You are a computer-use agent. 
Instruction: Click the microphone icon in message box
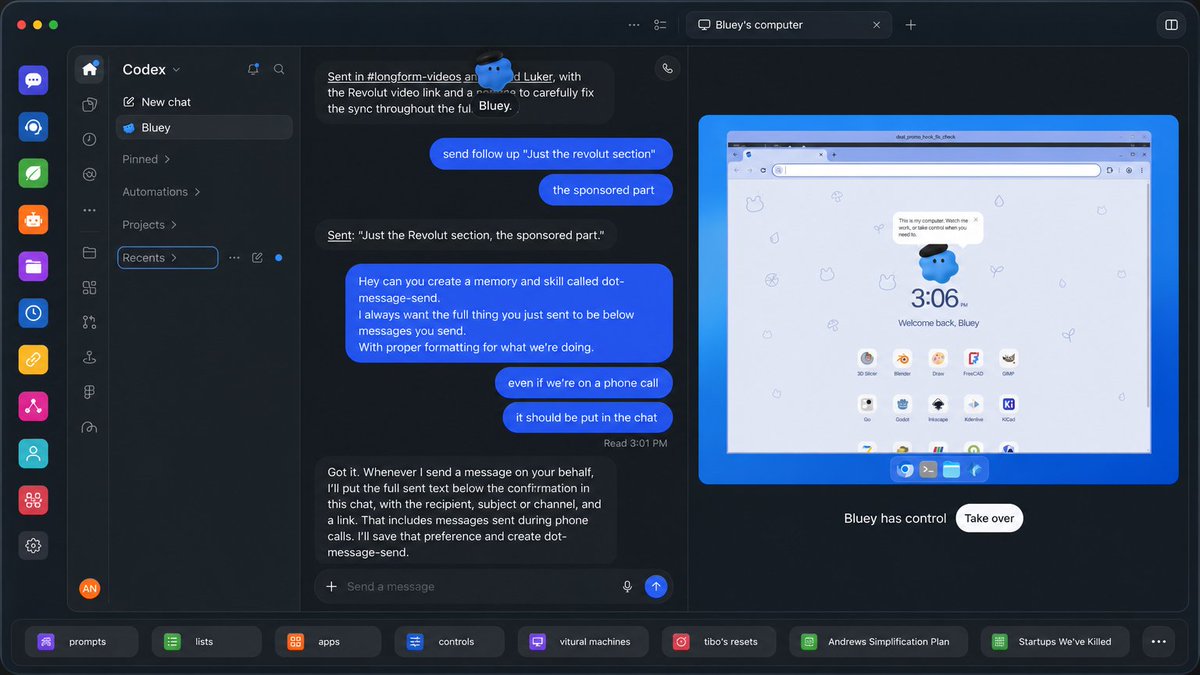point(627,587)
